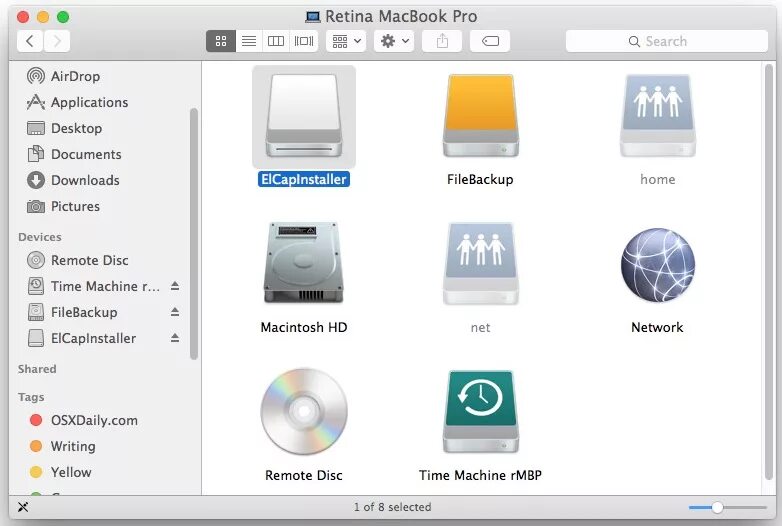782x526 pixels.
Task: Click the Edit Tags toolbar button
Action: tap(490, 41)
